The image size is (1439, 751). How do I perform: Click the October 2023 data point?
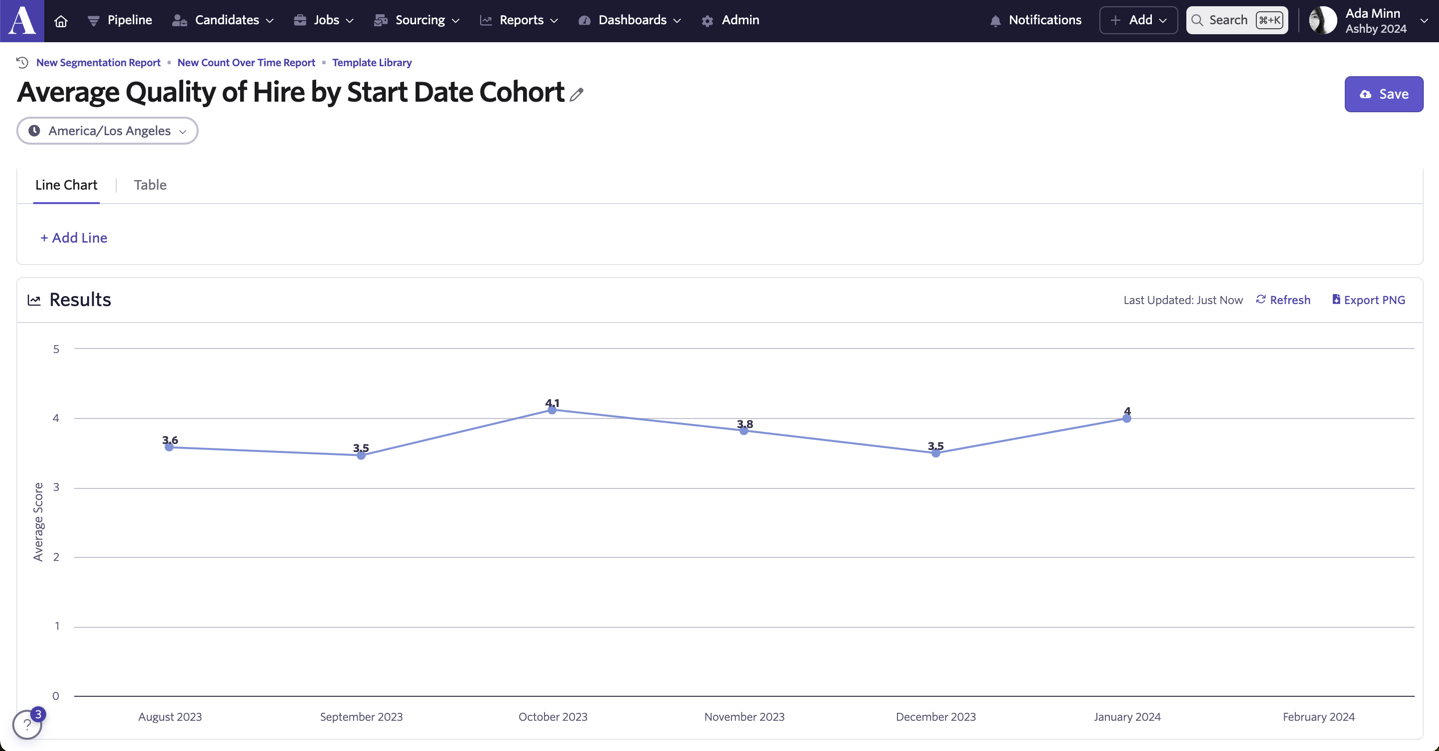552,410
